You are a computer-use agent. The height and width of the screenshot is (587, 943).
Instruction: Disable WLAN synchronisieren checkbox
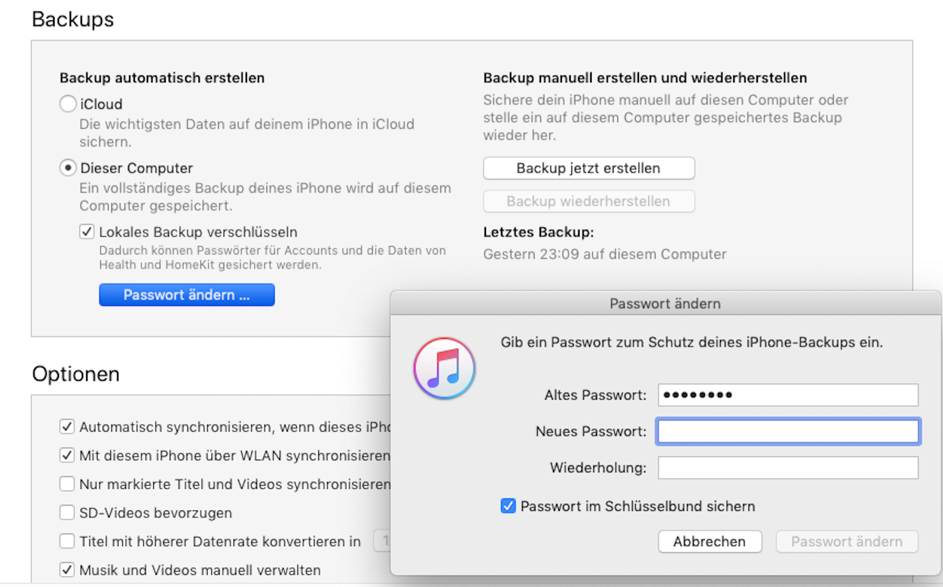pyautogui.click(x=67, y=456)
